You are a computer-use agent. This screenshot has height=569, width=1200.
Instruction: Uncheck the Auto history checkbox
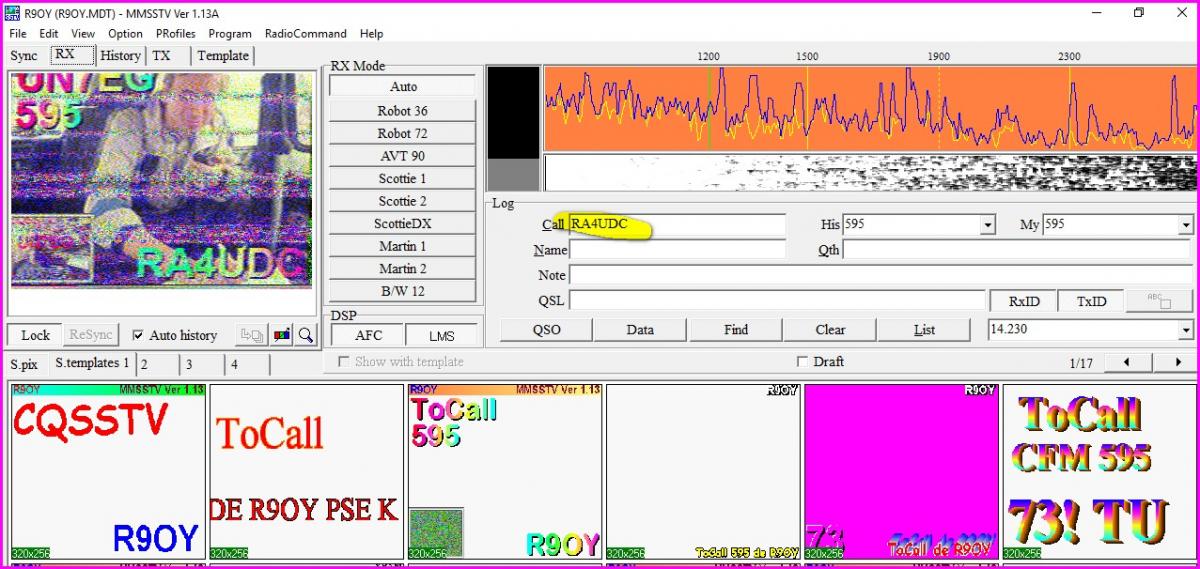click(138, 336)
